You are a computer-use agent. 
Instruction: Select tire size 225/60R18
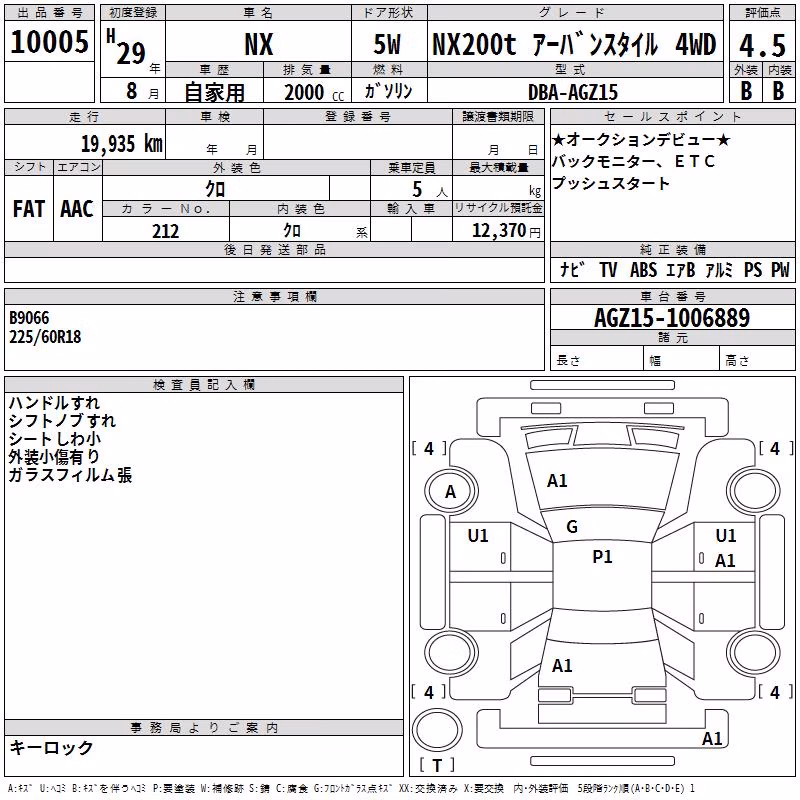click(x=45, y=337)
